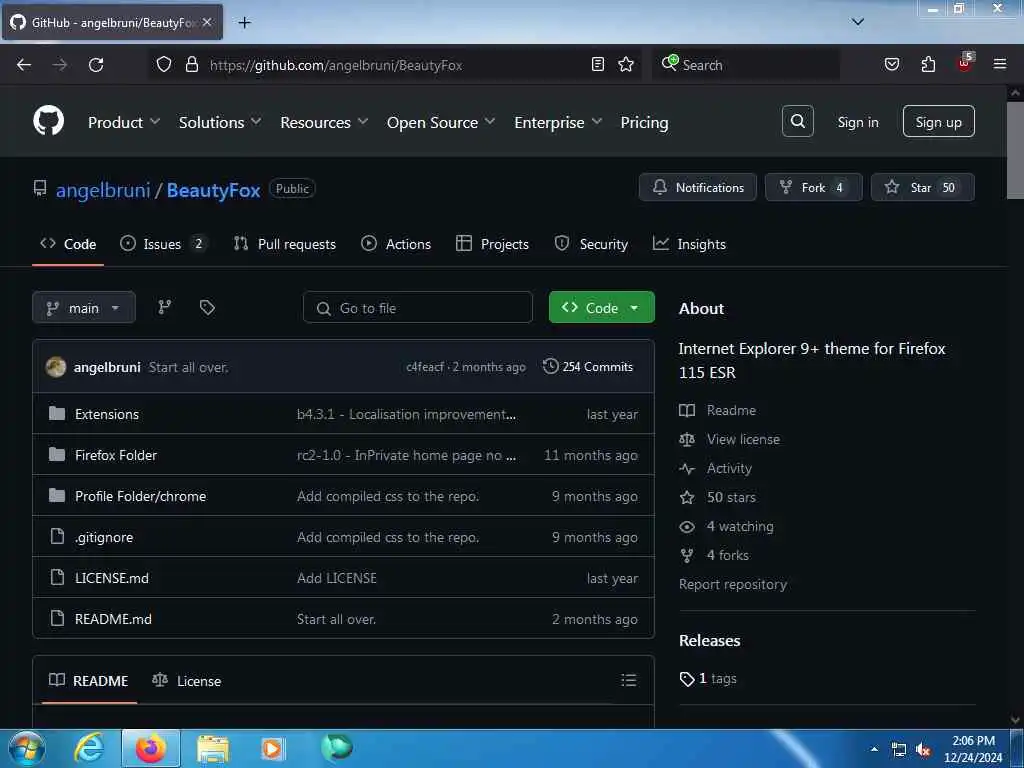Switch to the Security tab
The image size is (1024, 768).
(x=591, y=244)
